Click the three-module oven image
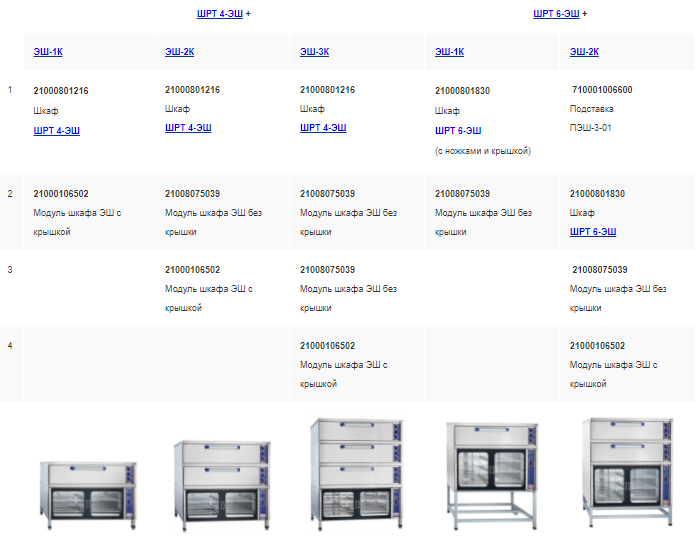 point(357,474)
